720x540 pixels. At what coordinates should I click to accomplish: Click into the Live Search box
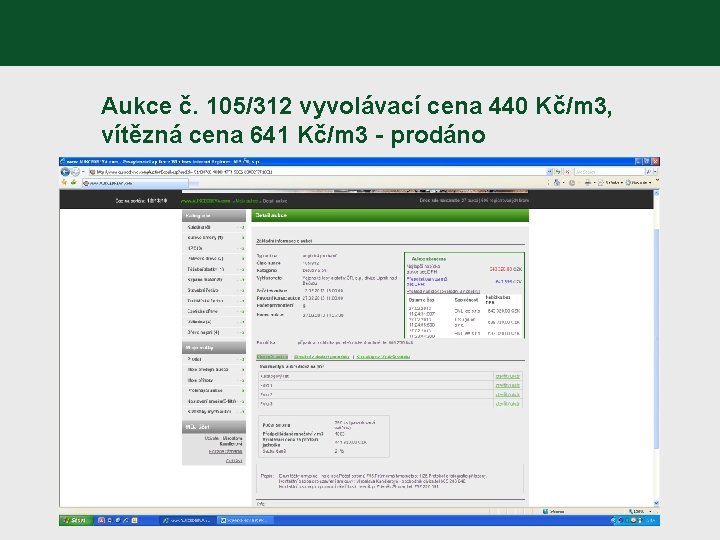[x=609, y=172]
